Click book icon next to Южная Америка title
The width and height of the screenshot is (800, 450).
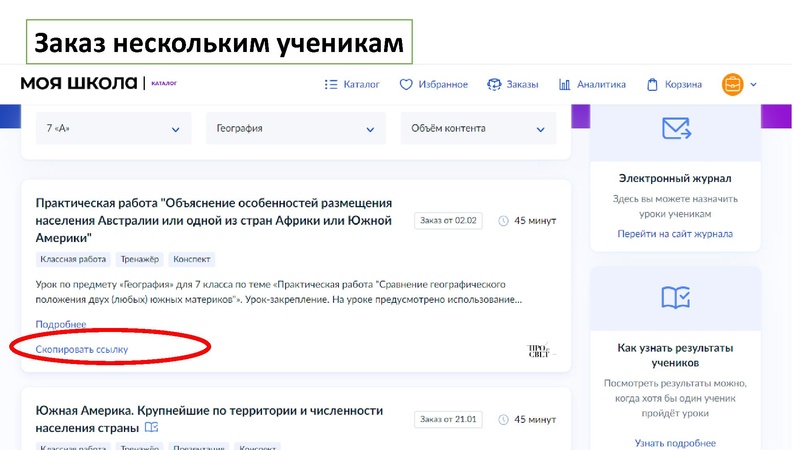point(152,427)
